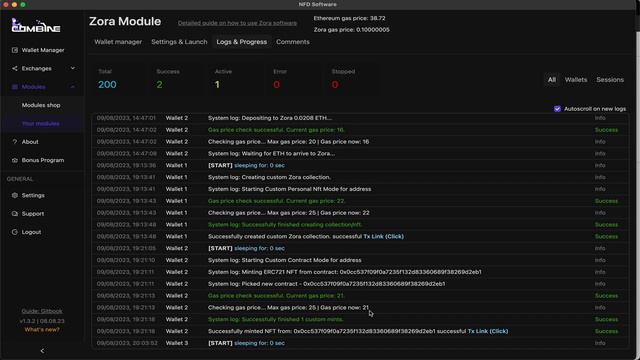The width and height of the screenshot is (640, 360).
Task: Open the Wallet manager tab
Action: tap(118, 42)
